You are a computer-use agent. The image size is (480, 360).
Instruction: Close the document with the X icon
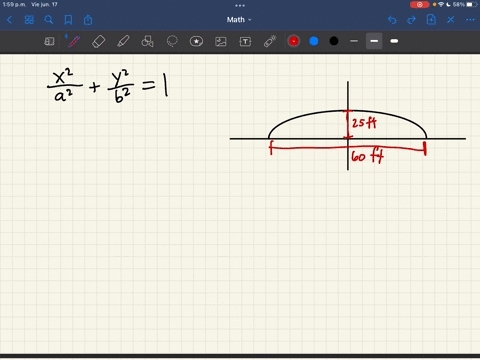(451, 20)
